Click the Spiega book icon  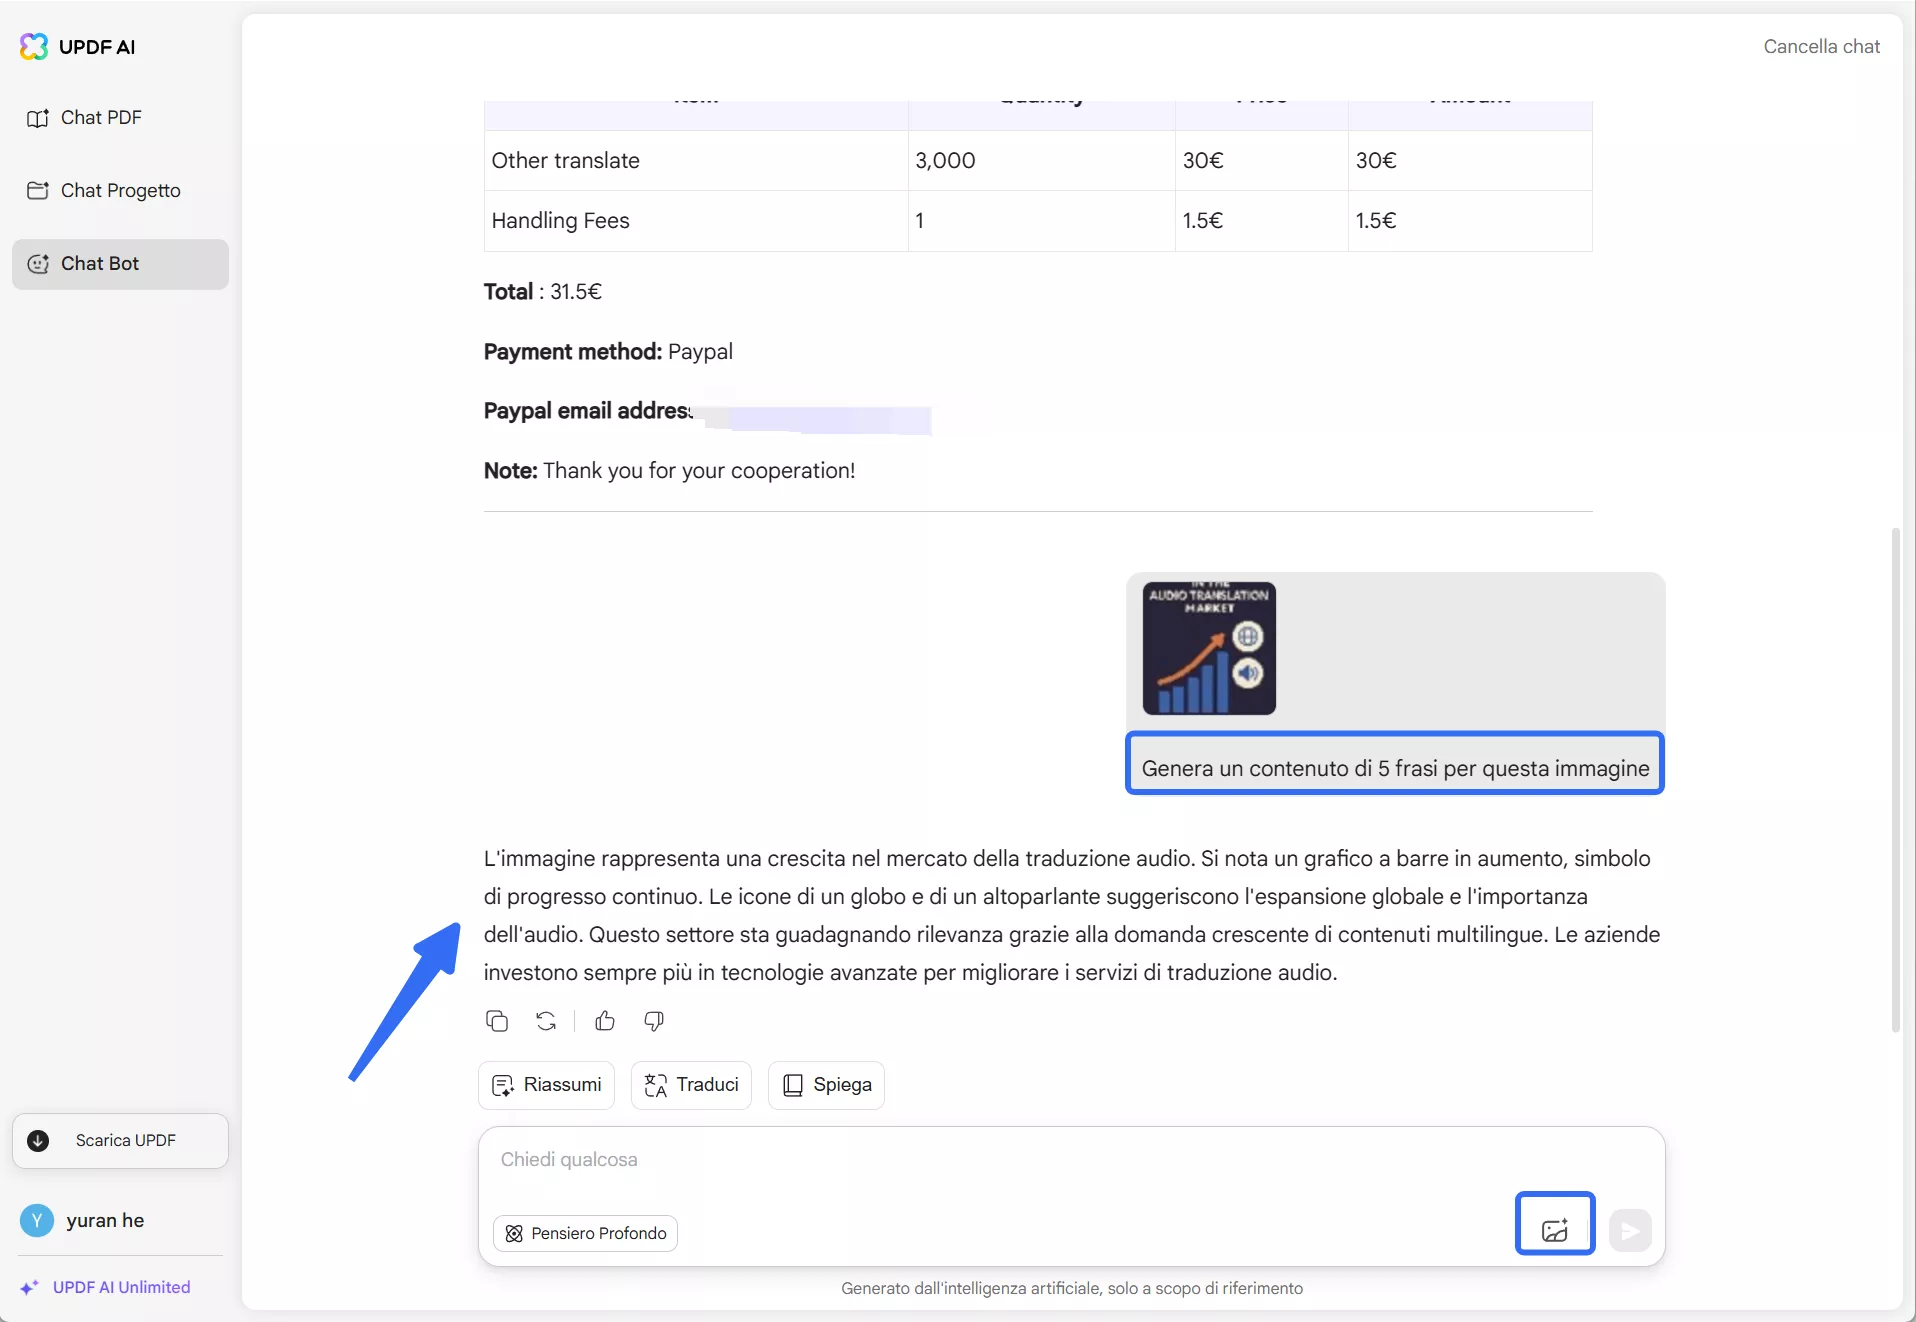[793, 1086]
